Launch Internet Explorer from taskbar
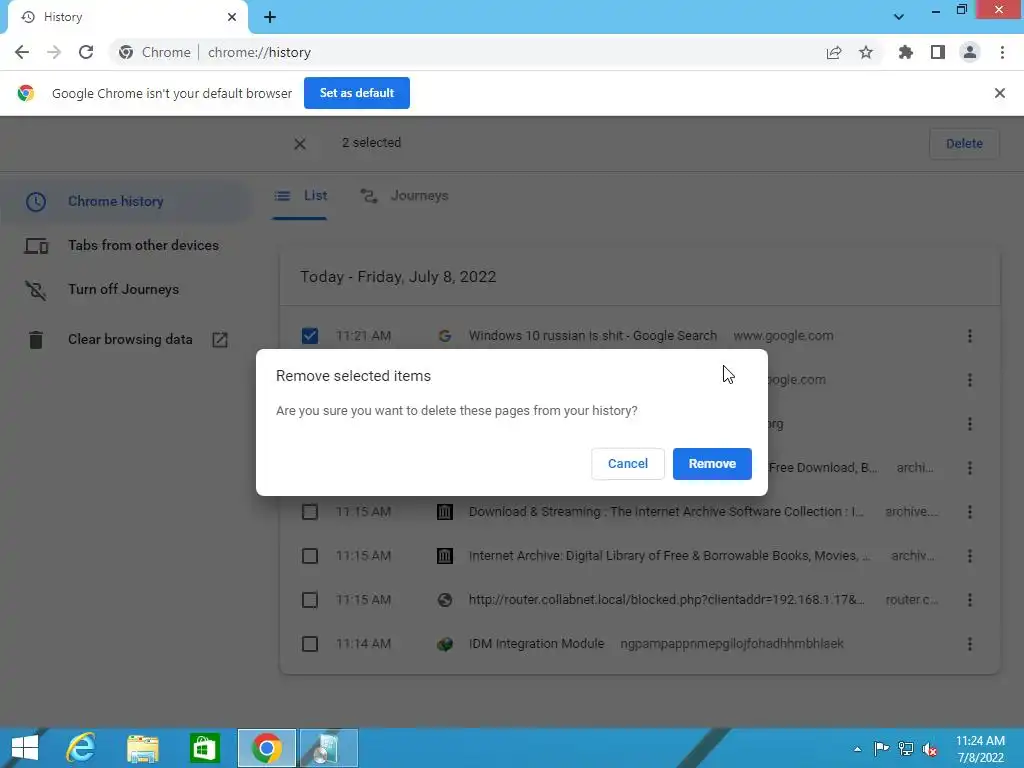Image resolution: width=1024 pixels, height=768 pixels. (82, 748)
